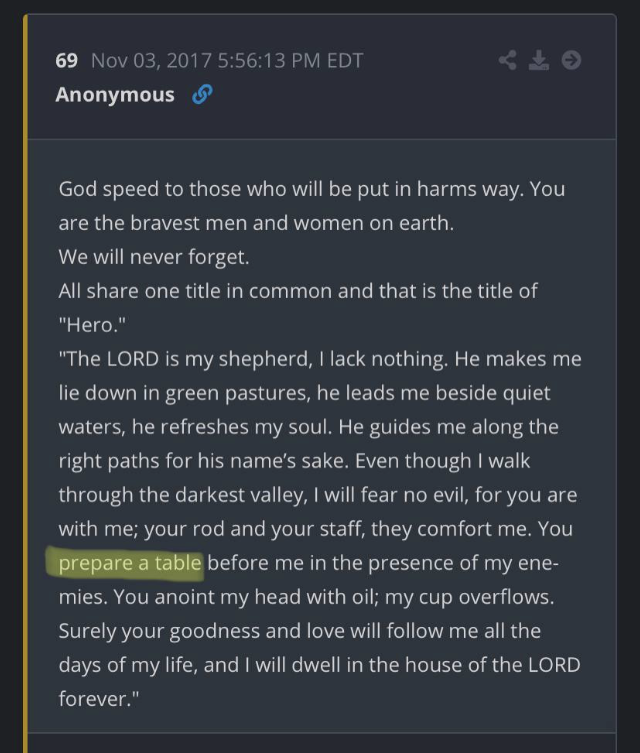Open post number 69
Screen dimensions: 640x753
coord(66,61)
